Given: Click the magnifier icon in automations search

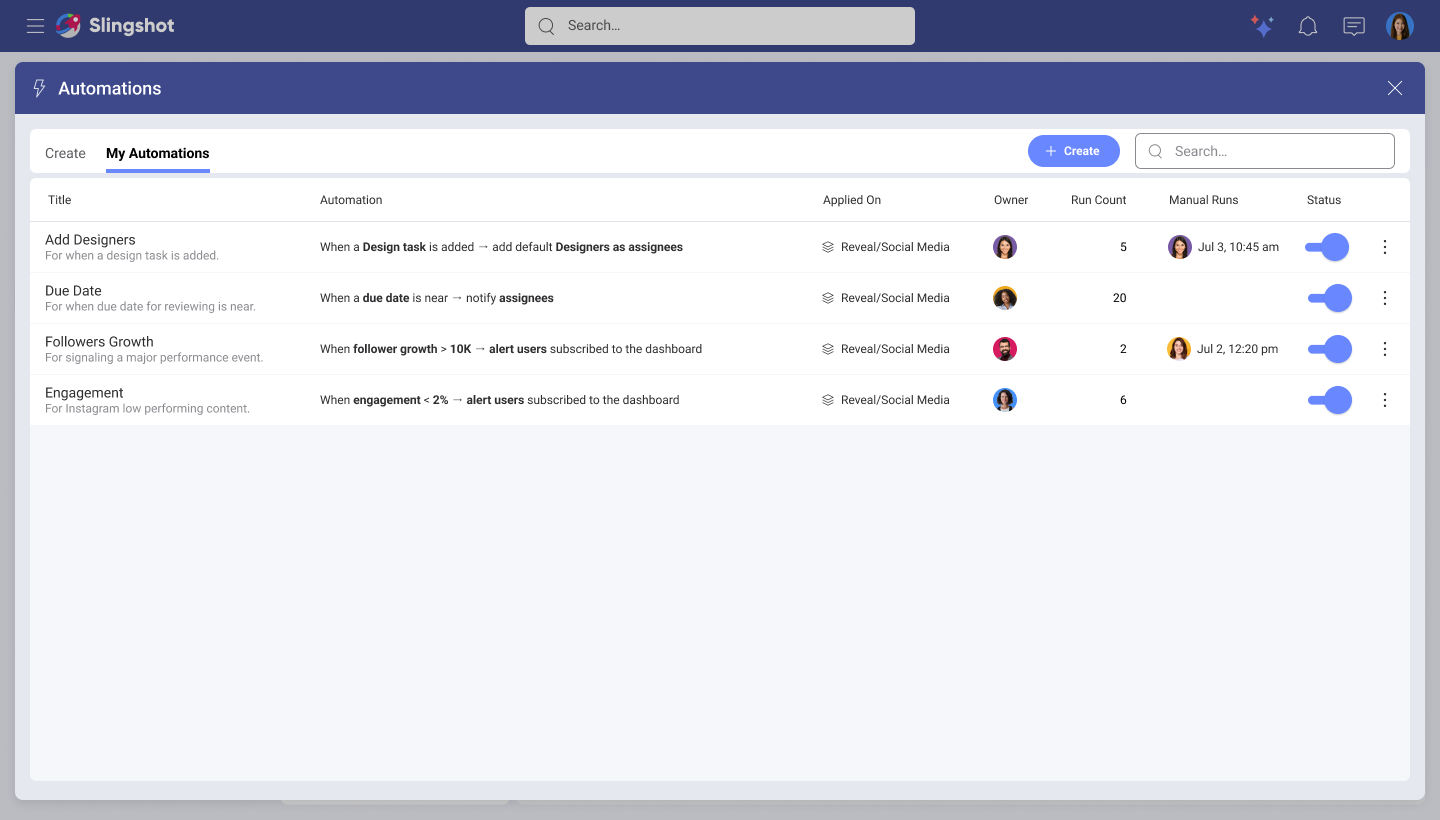Looking at the screenshot, I should click(1156, 151).
